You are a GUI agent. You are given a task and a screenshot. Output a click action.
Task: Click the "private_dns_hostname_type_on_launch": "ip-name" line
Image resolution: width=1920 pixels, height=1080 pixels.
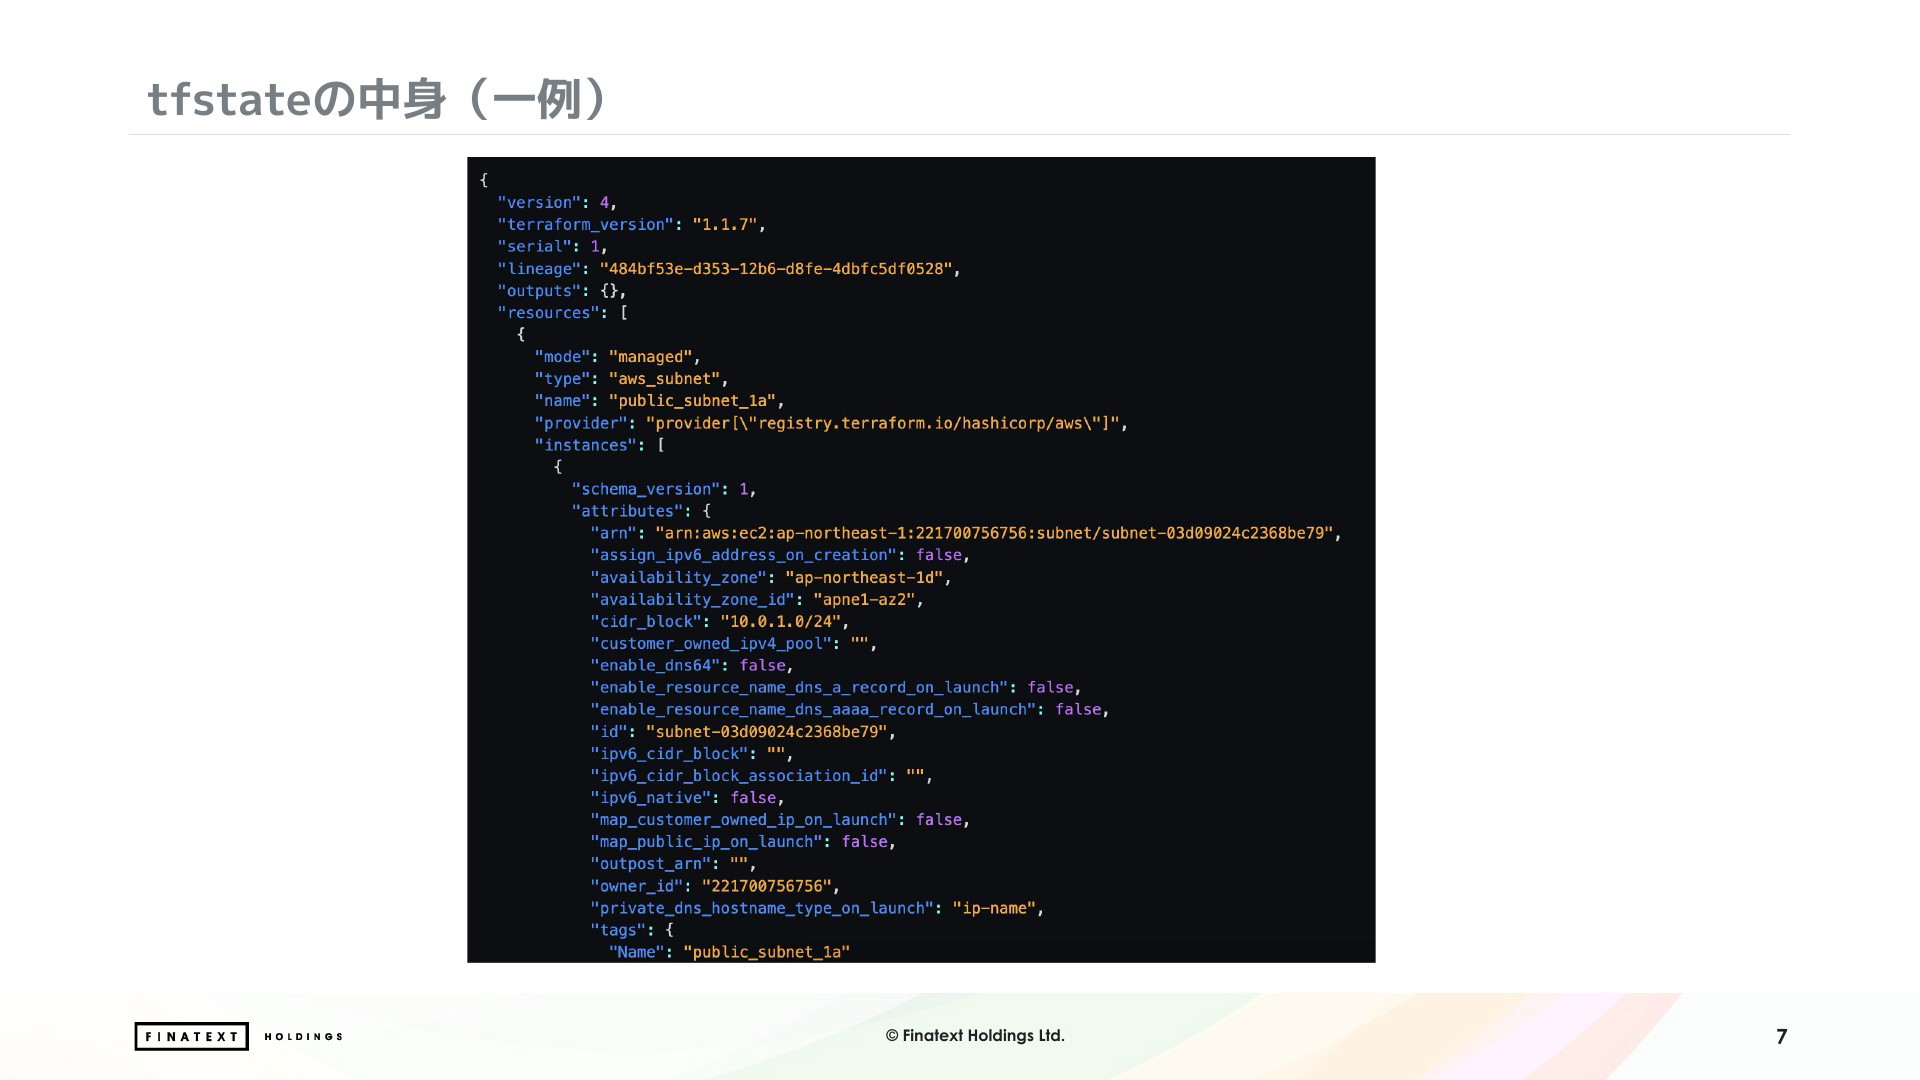click(x=817, y=908)
